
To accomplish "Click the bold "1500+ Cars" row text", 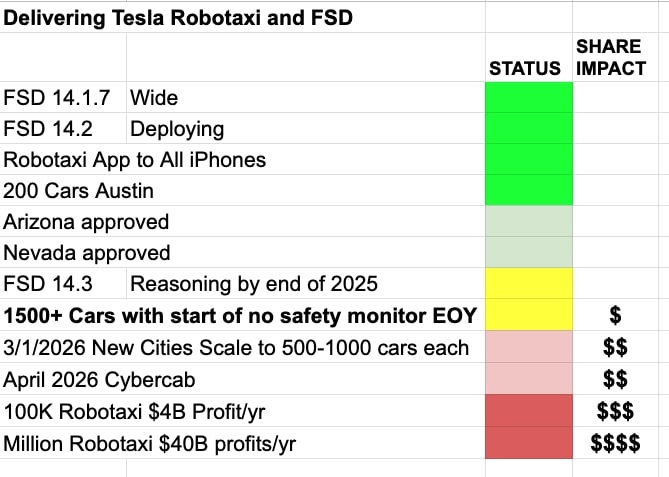I will point(240,316).
